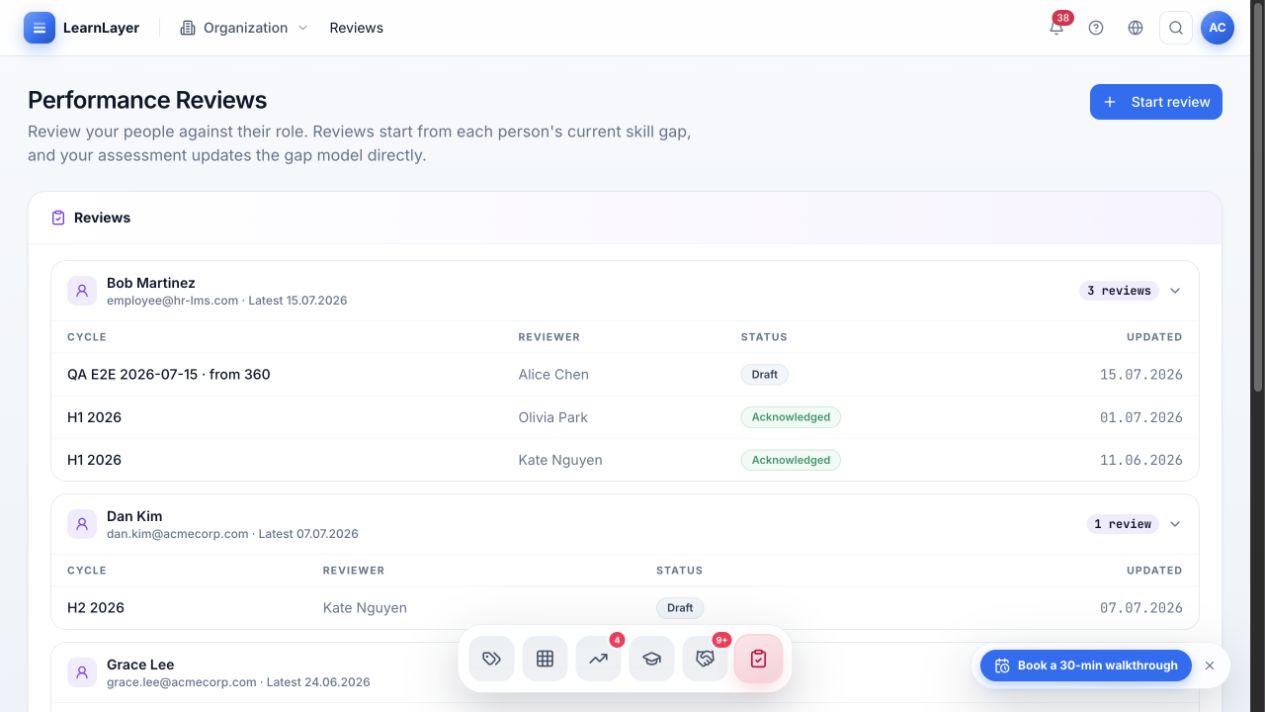Open the language globe icon
This screenshot has width=1265, height=712.
pyautogui.click(x=1135, y=28)
